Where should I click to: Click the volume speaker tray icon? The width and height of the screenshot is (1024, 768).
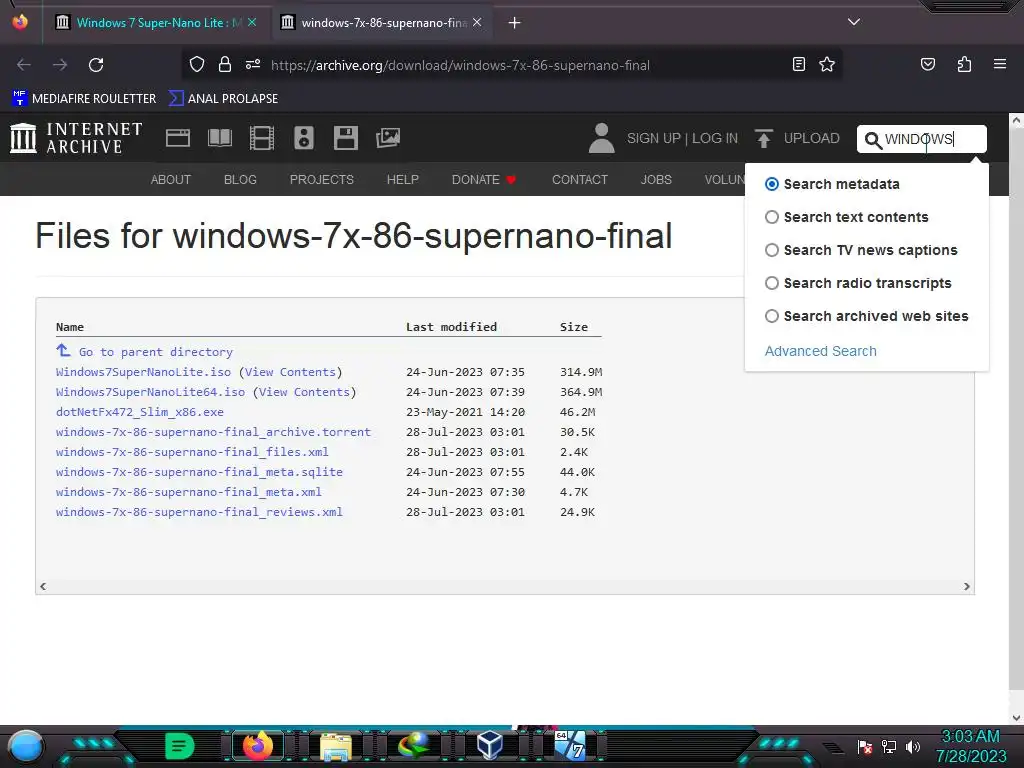click(x=912, y=746)
